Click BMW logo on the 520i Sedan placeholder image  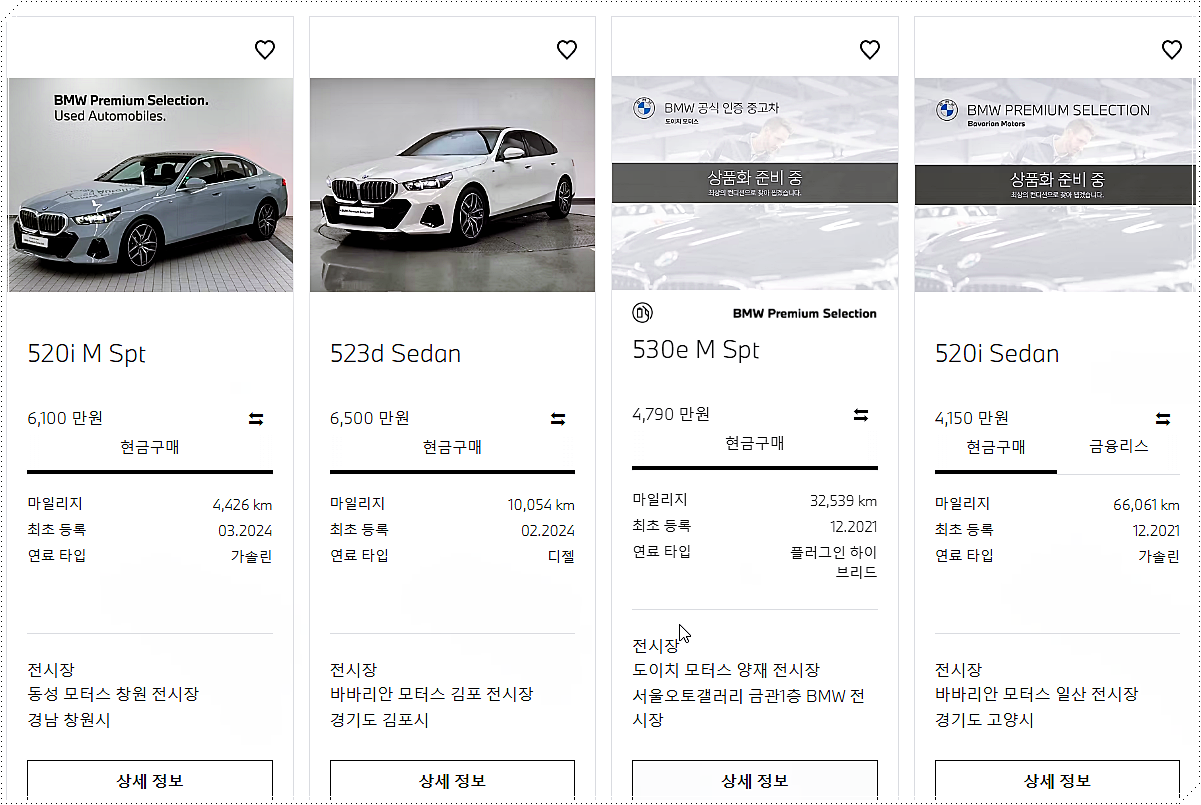(946, 110)
